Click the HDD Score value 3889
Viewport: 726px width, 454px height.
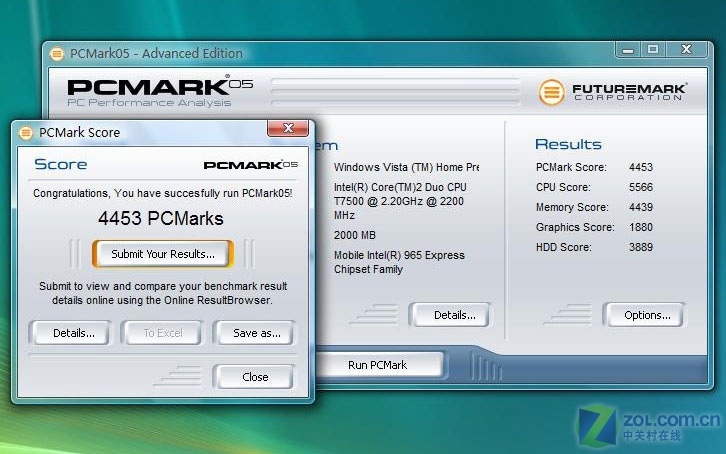pyautogui.click(x=641, y=247)
